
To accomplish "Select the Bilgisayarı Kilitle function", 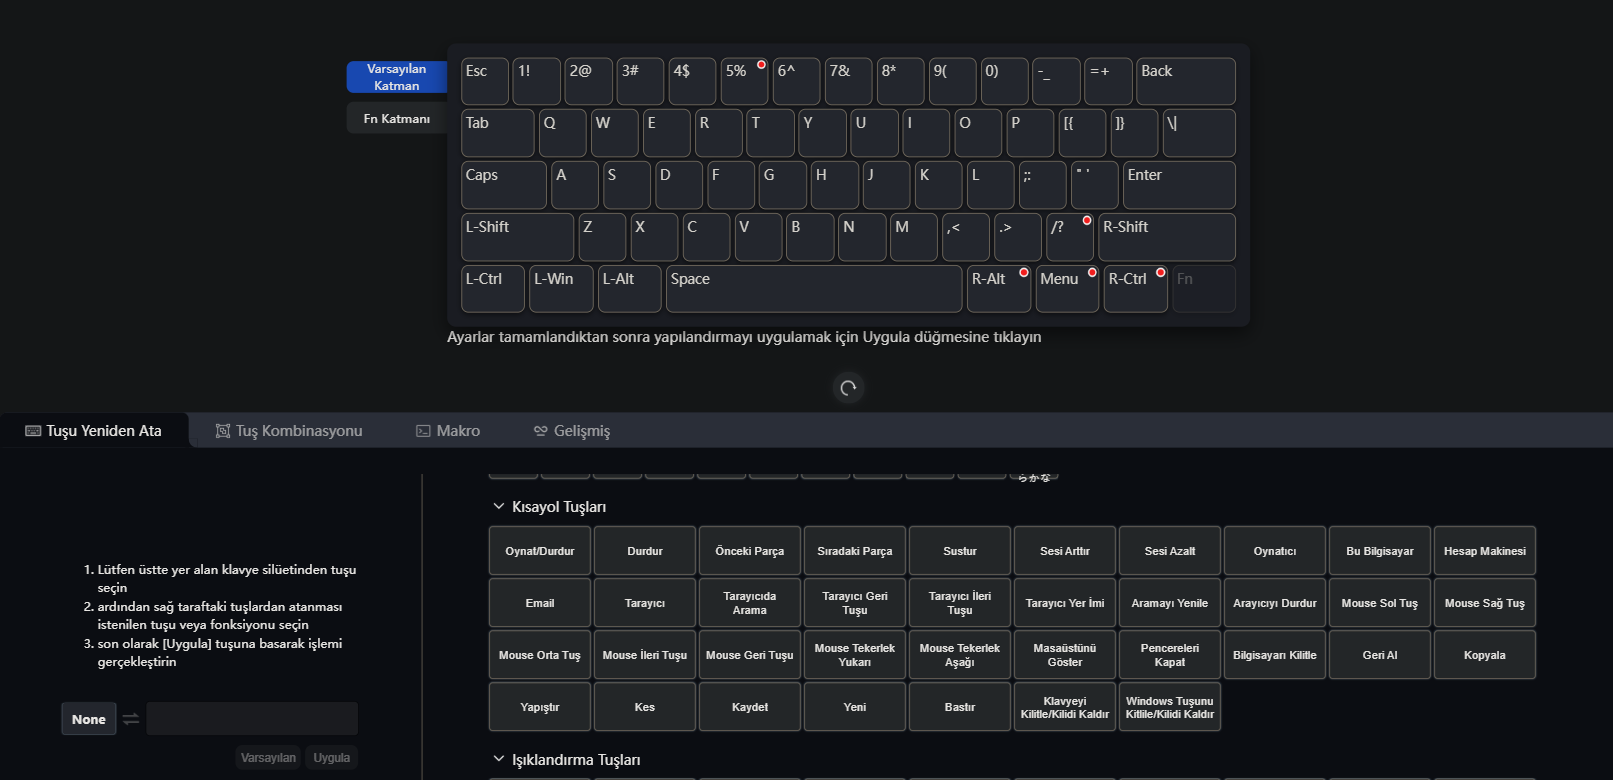I will click(1274, 655).
